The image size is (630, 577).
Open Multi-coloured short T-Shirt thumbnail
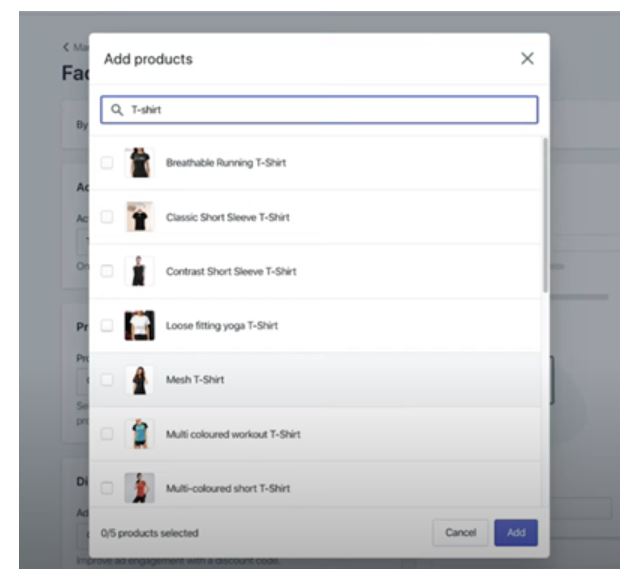pos(139,488)
